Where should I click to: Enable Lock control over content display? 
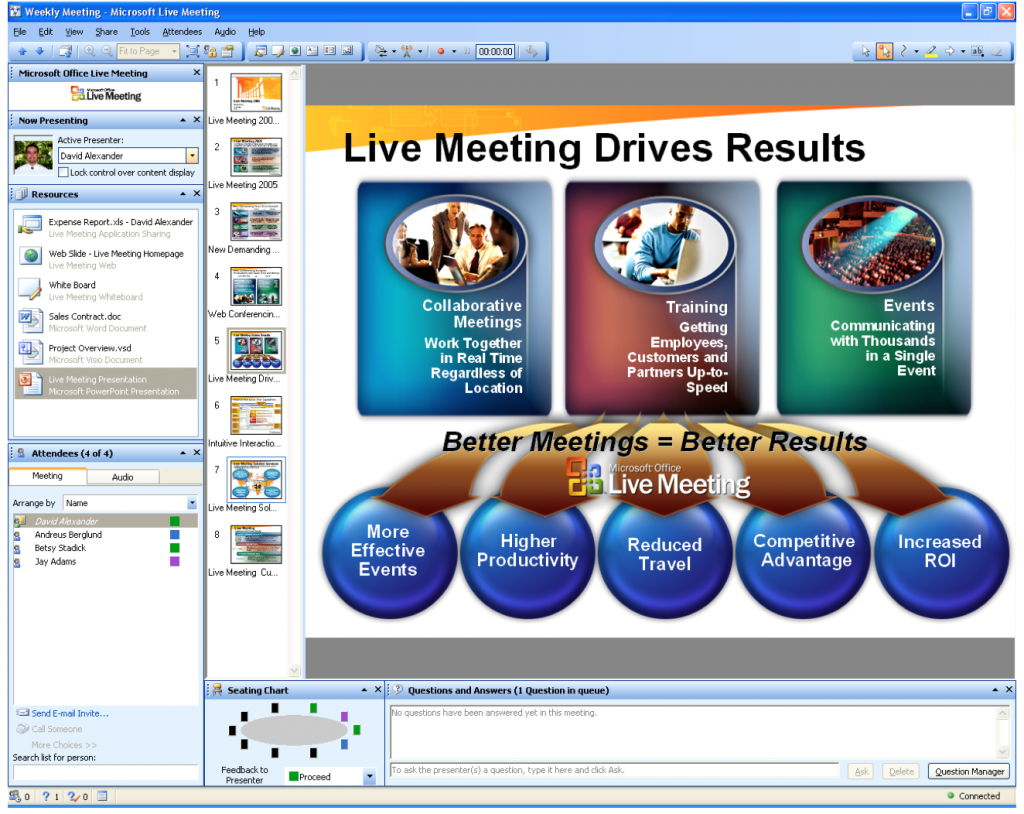(63, 172)
